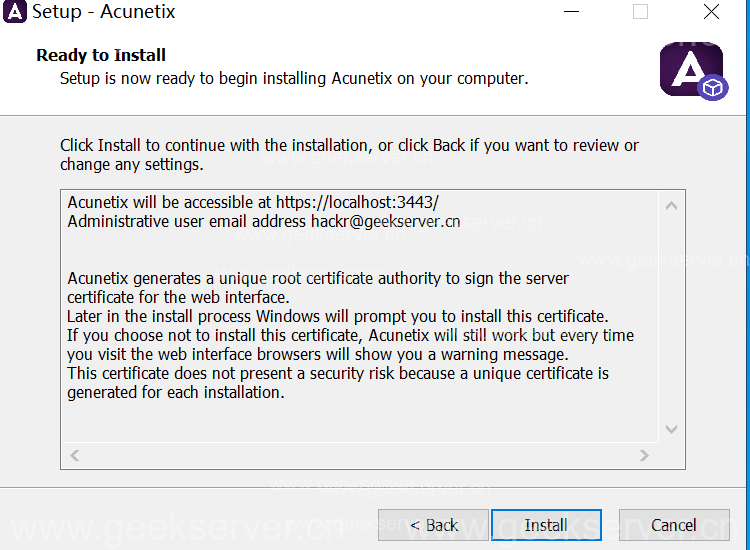Click the vertical scrollbar track of summary
This screenshot has width=750, height=550.
click(671, 320)
